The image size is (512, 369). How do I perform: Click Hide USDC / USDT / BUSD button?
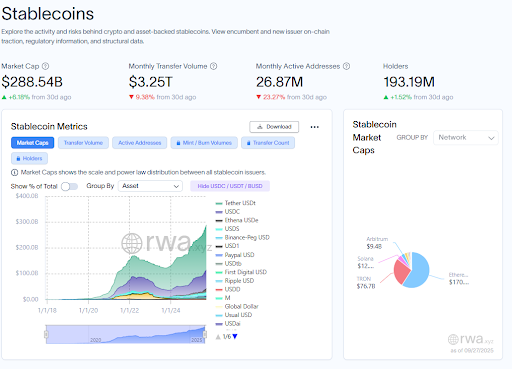click(230, 186)
